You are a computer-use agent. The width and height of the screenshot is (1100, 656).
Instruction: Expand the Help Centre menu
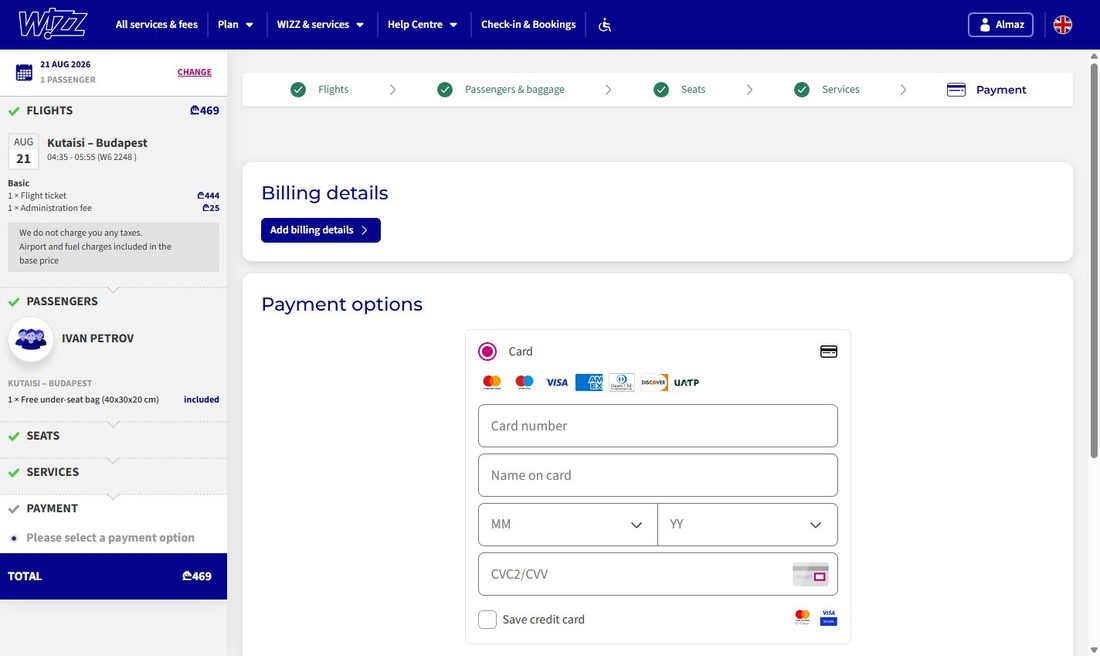click(x=422, y=25)
